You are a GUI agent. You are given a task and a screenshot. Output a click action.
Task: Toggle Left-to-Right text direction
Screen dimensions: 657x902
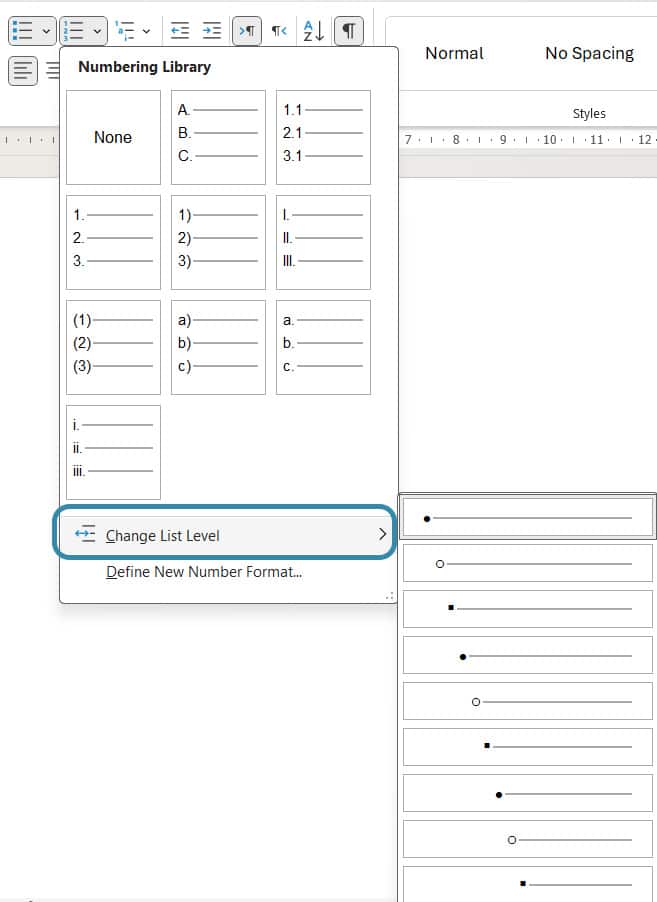pos(247,31)
